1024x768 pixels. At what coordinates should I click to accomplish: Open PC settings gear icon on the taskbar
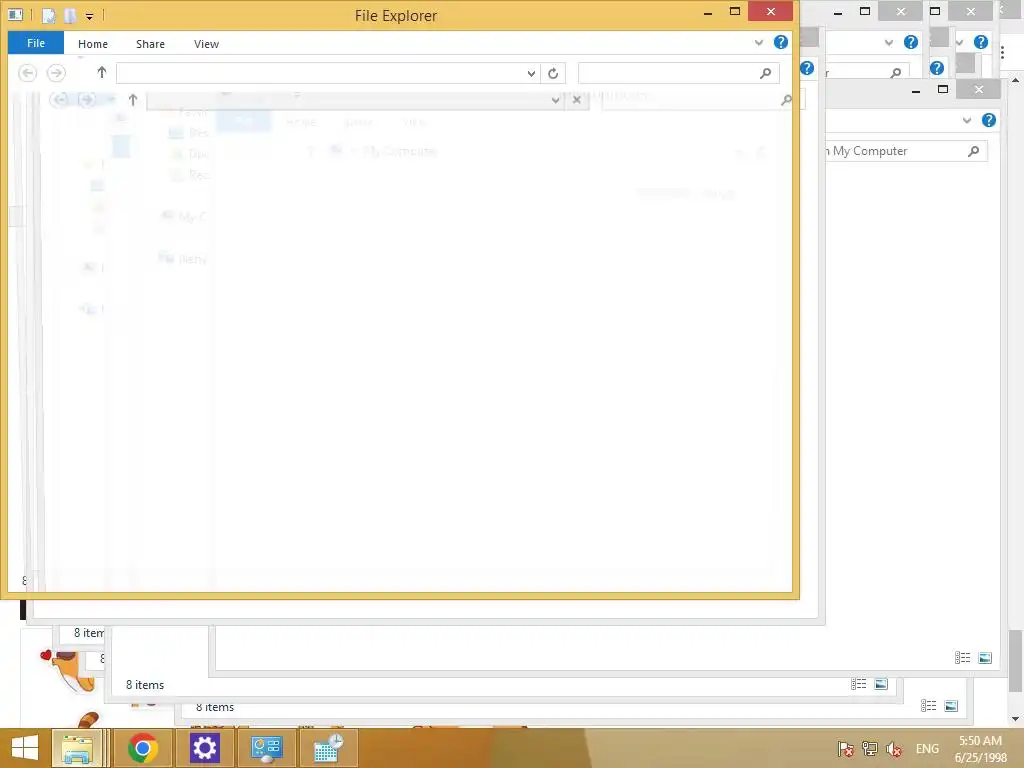[204, 748]
